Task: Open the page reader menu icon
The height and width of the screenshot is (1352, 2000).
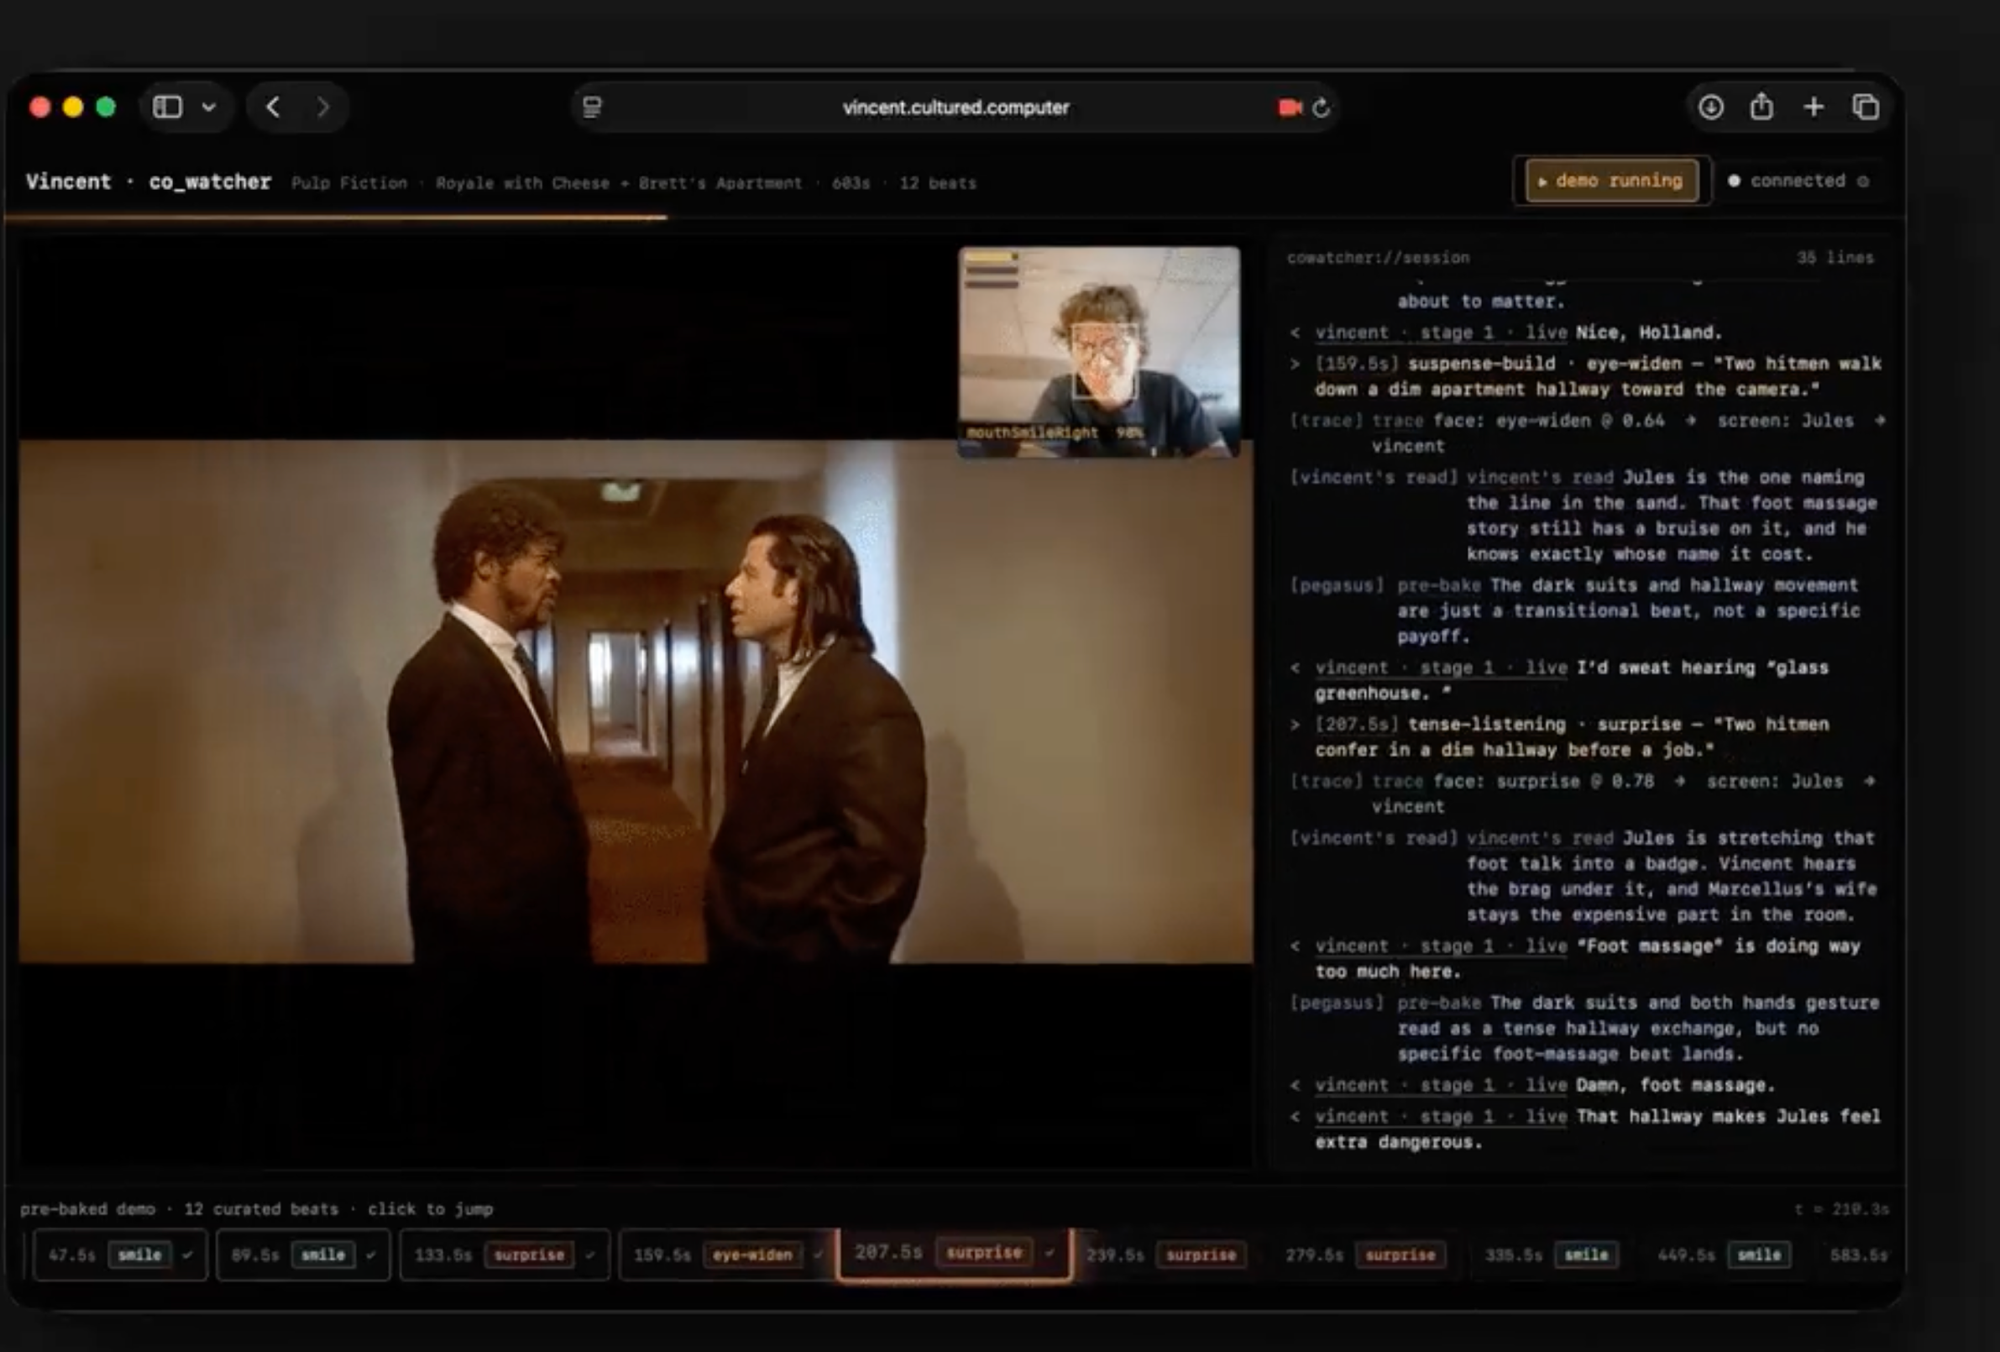Action: coord(592,107)
